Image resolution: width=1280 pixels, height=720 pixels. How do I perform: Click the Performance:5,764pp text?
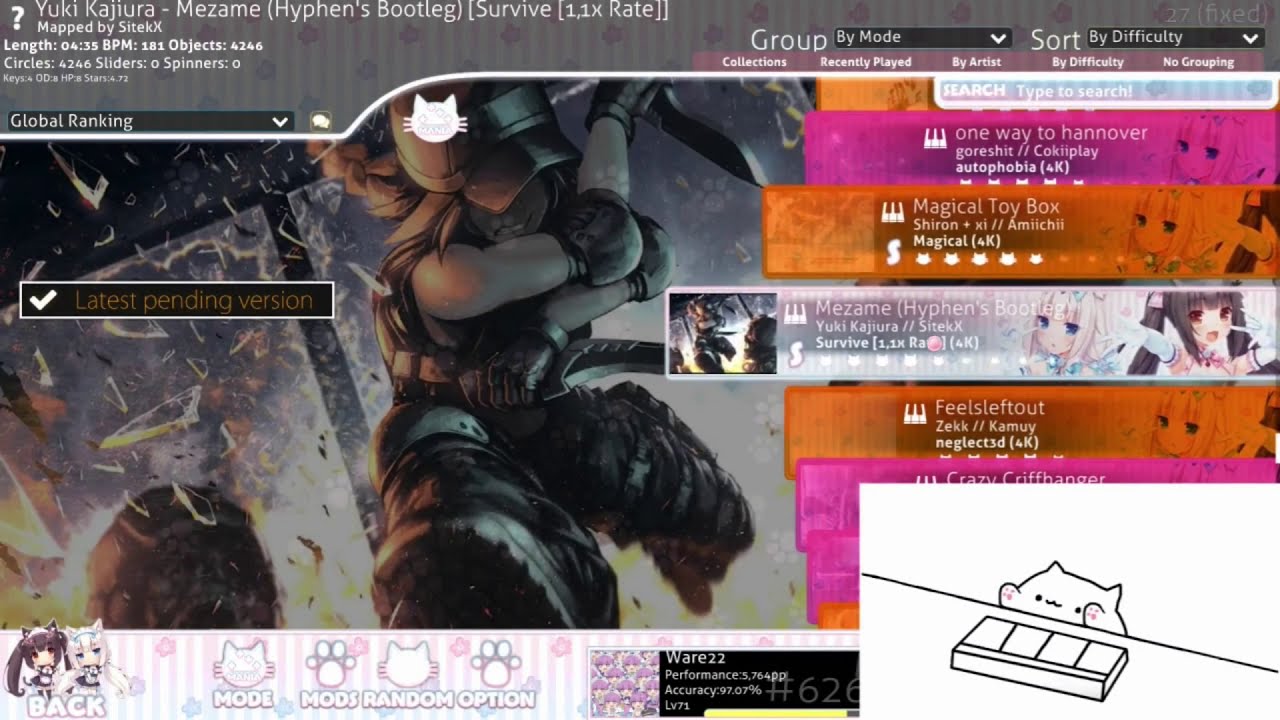click(726, 676)
